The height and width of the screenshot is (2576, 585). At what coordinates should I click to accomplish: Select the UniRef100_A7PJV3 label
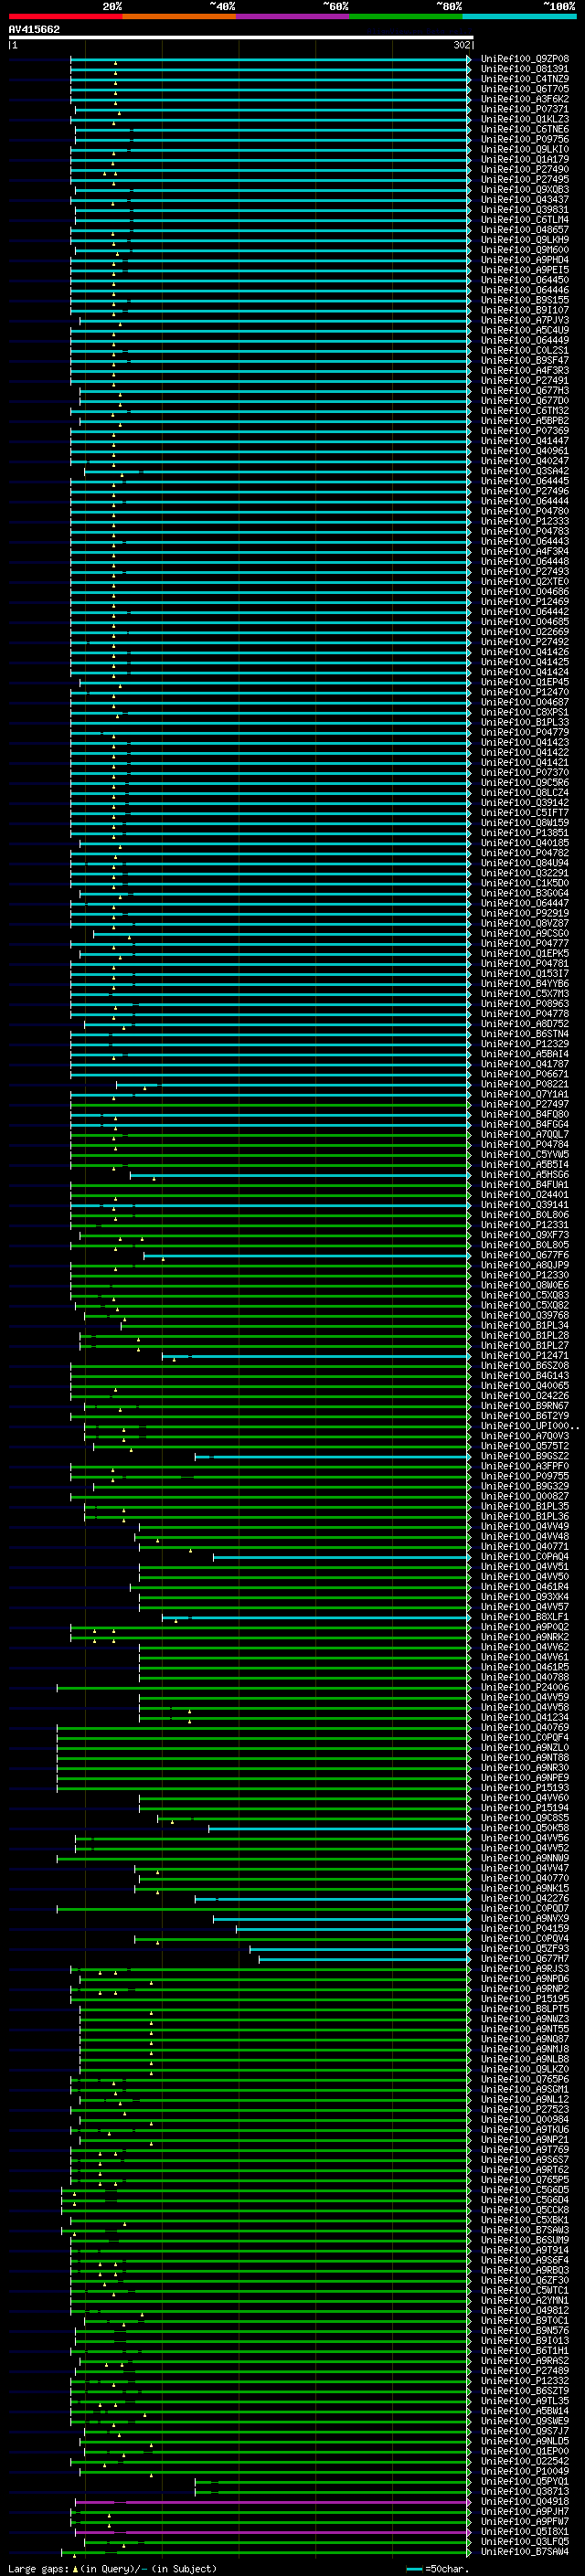coord(525,320)
